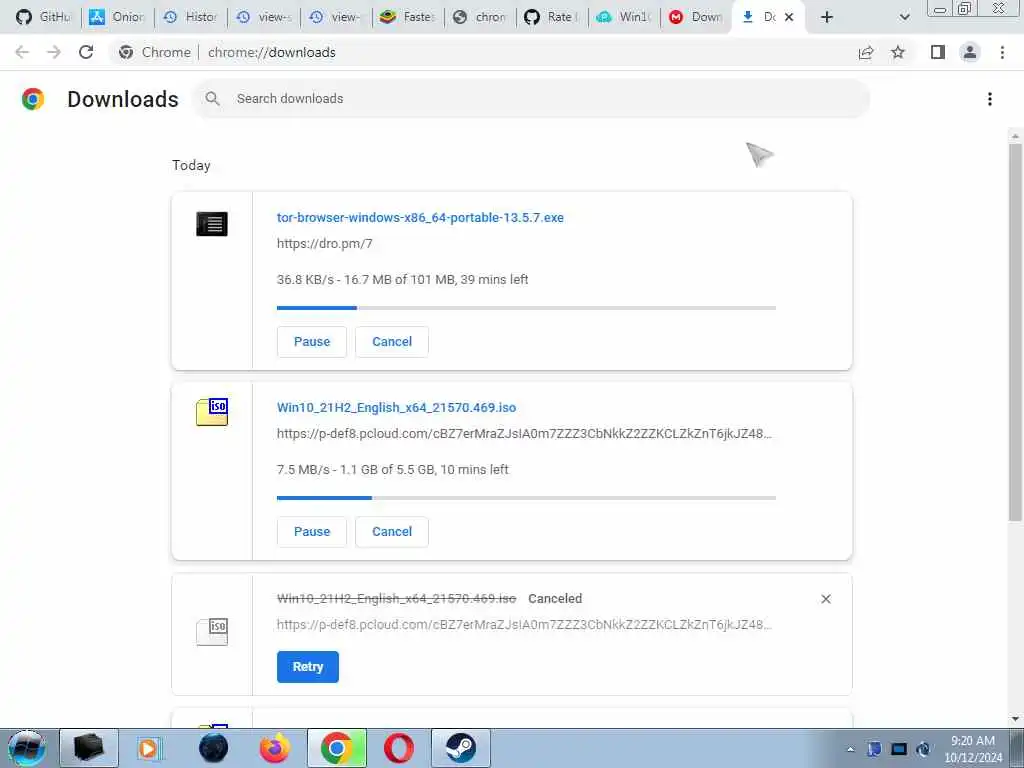Open Steam from the taskbar
The width and height of the screenshot is (1024, 768).
pyautogui.click(x=460, y=748)
